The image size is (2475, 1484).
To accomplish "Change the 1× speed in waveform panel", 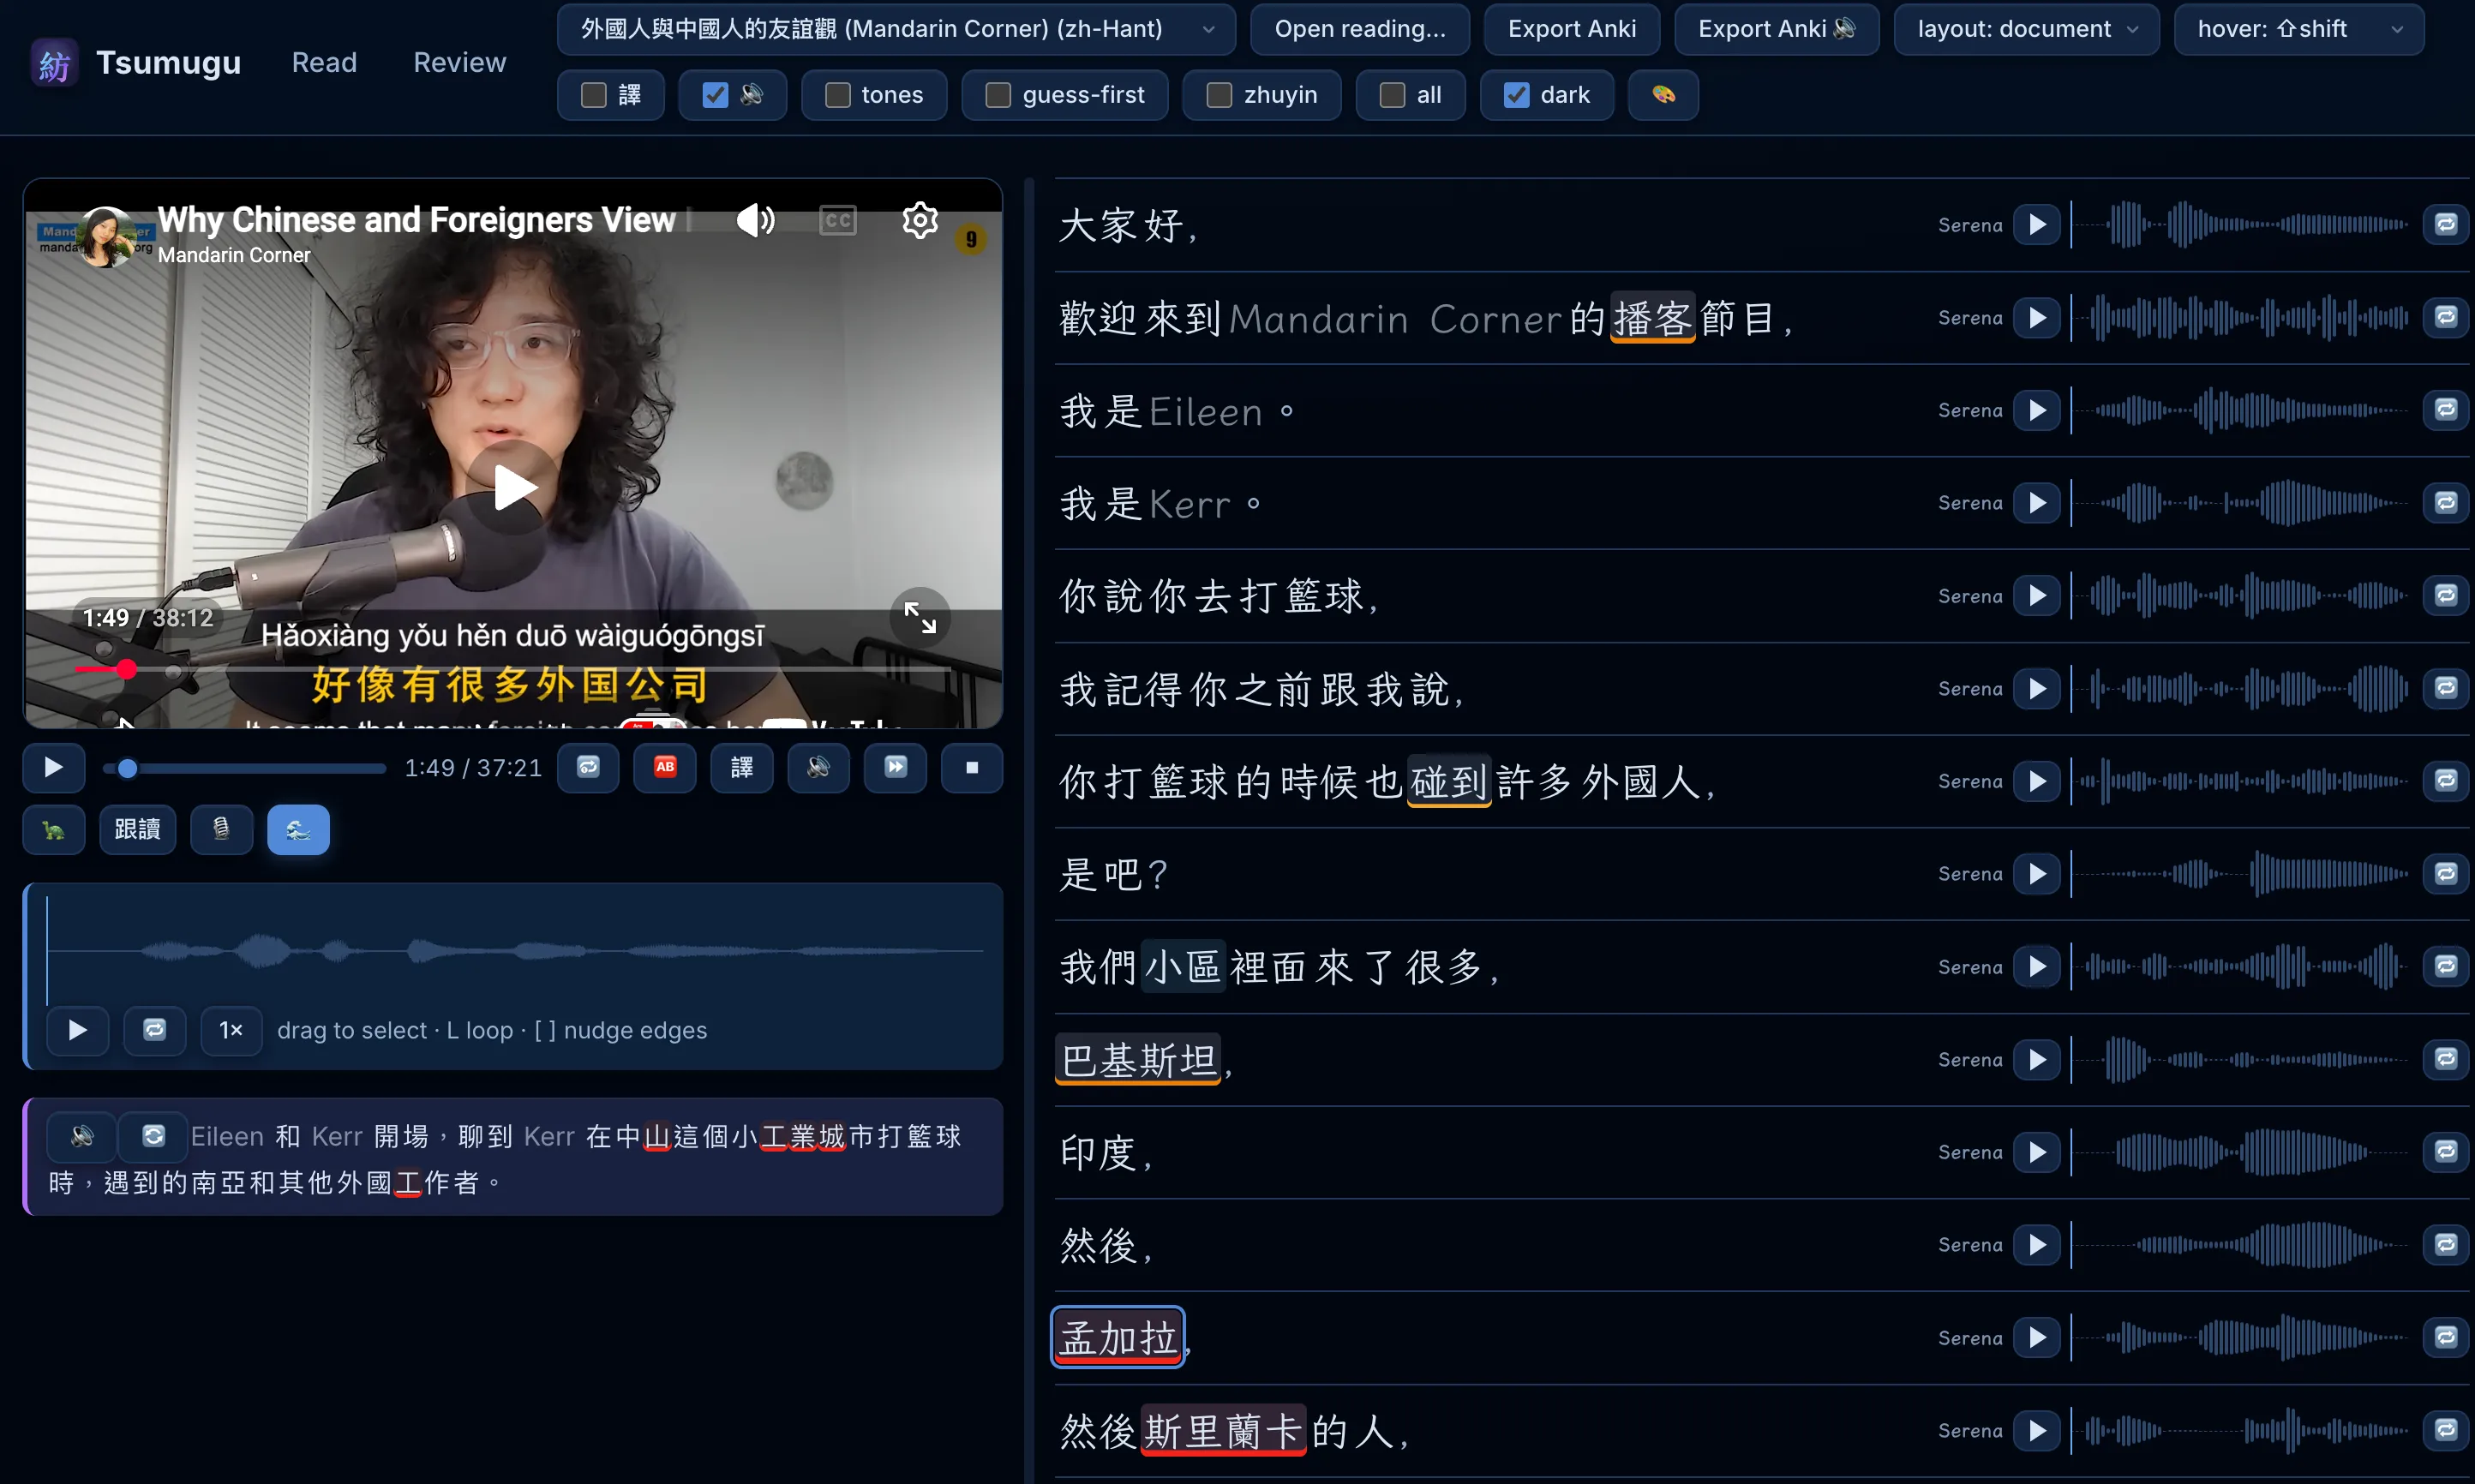I will pos(231,1030).
